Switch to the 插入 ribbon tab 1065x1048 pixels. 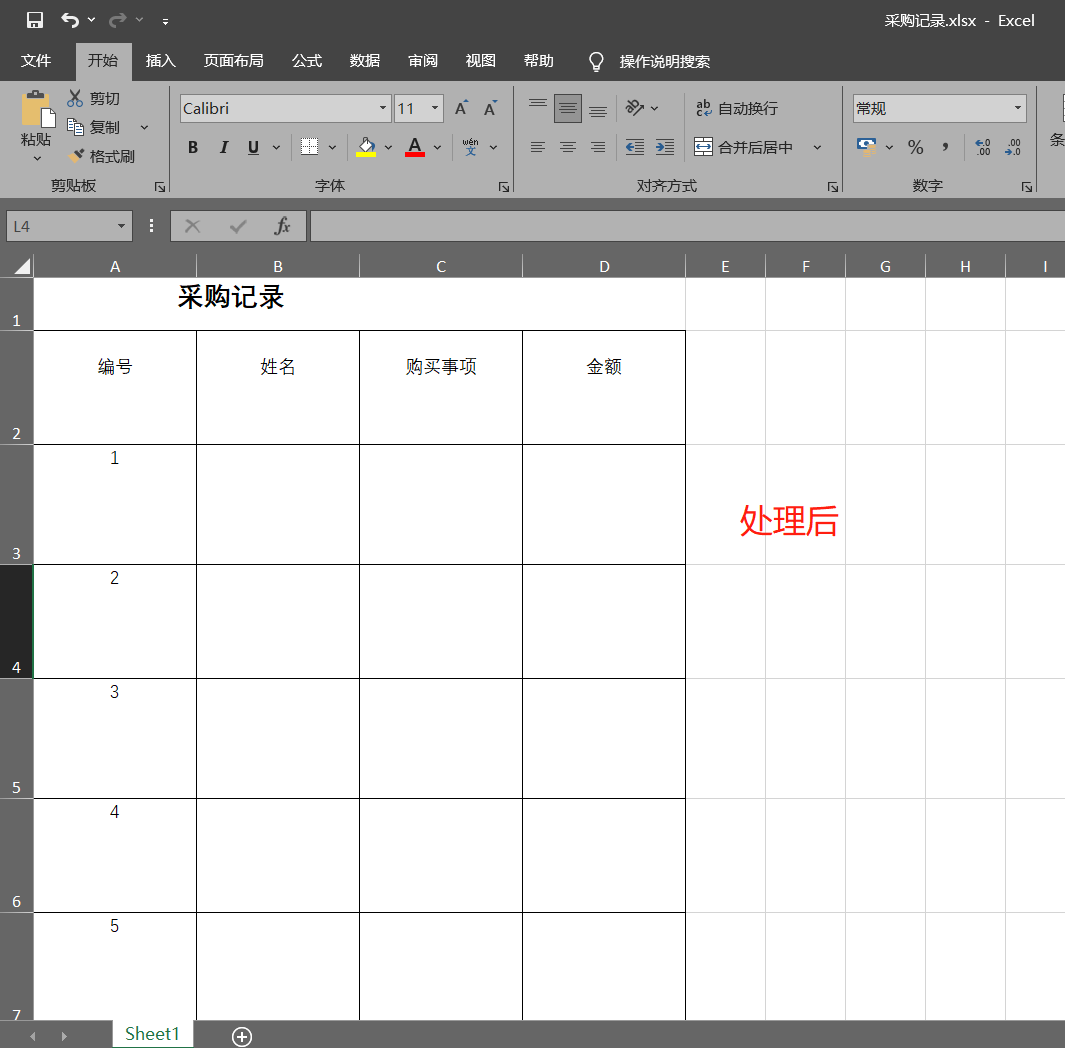pos(160,61)
